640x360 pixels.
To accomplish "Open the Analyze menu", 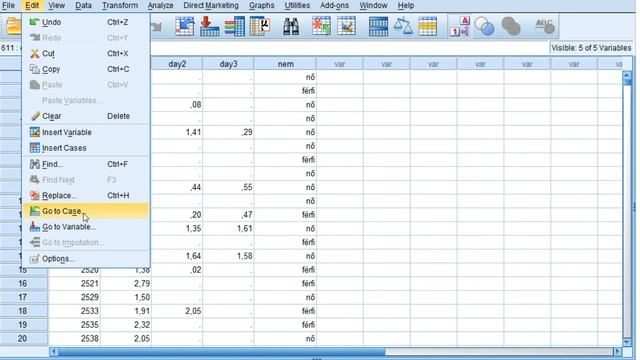I will [160, 5].
